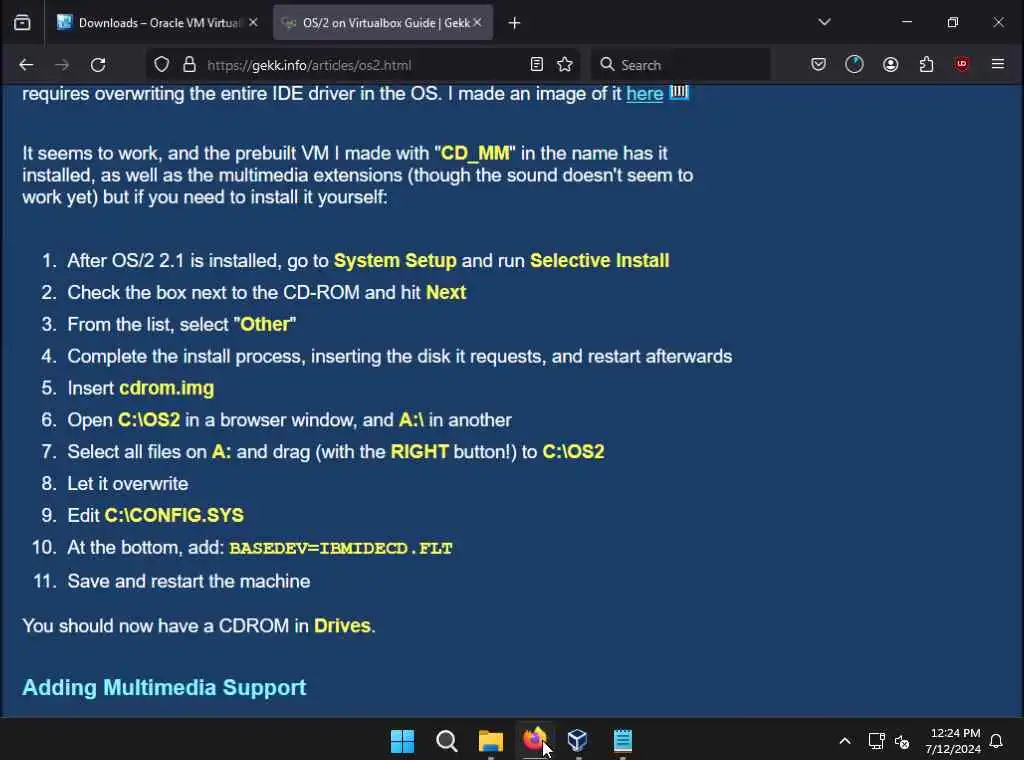Open a new tab with plus button

(515, 23)
